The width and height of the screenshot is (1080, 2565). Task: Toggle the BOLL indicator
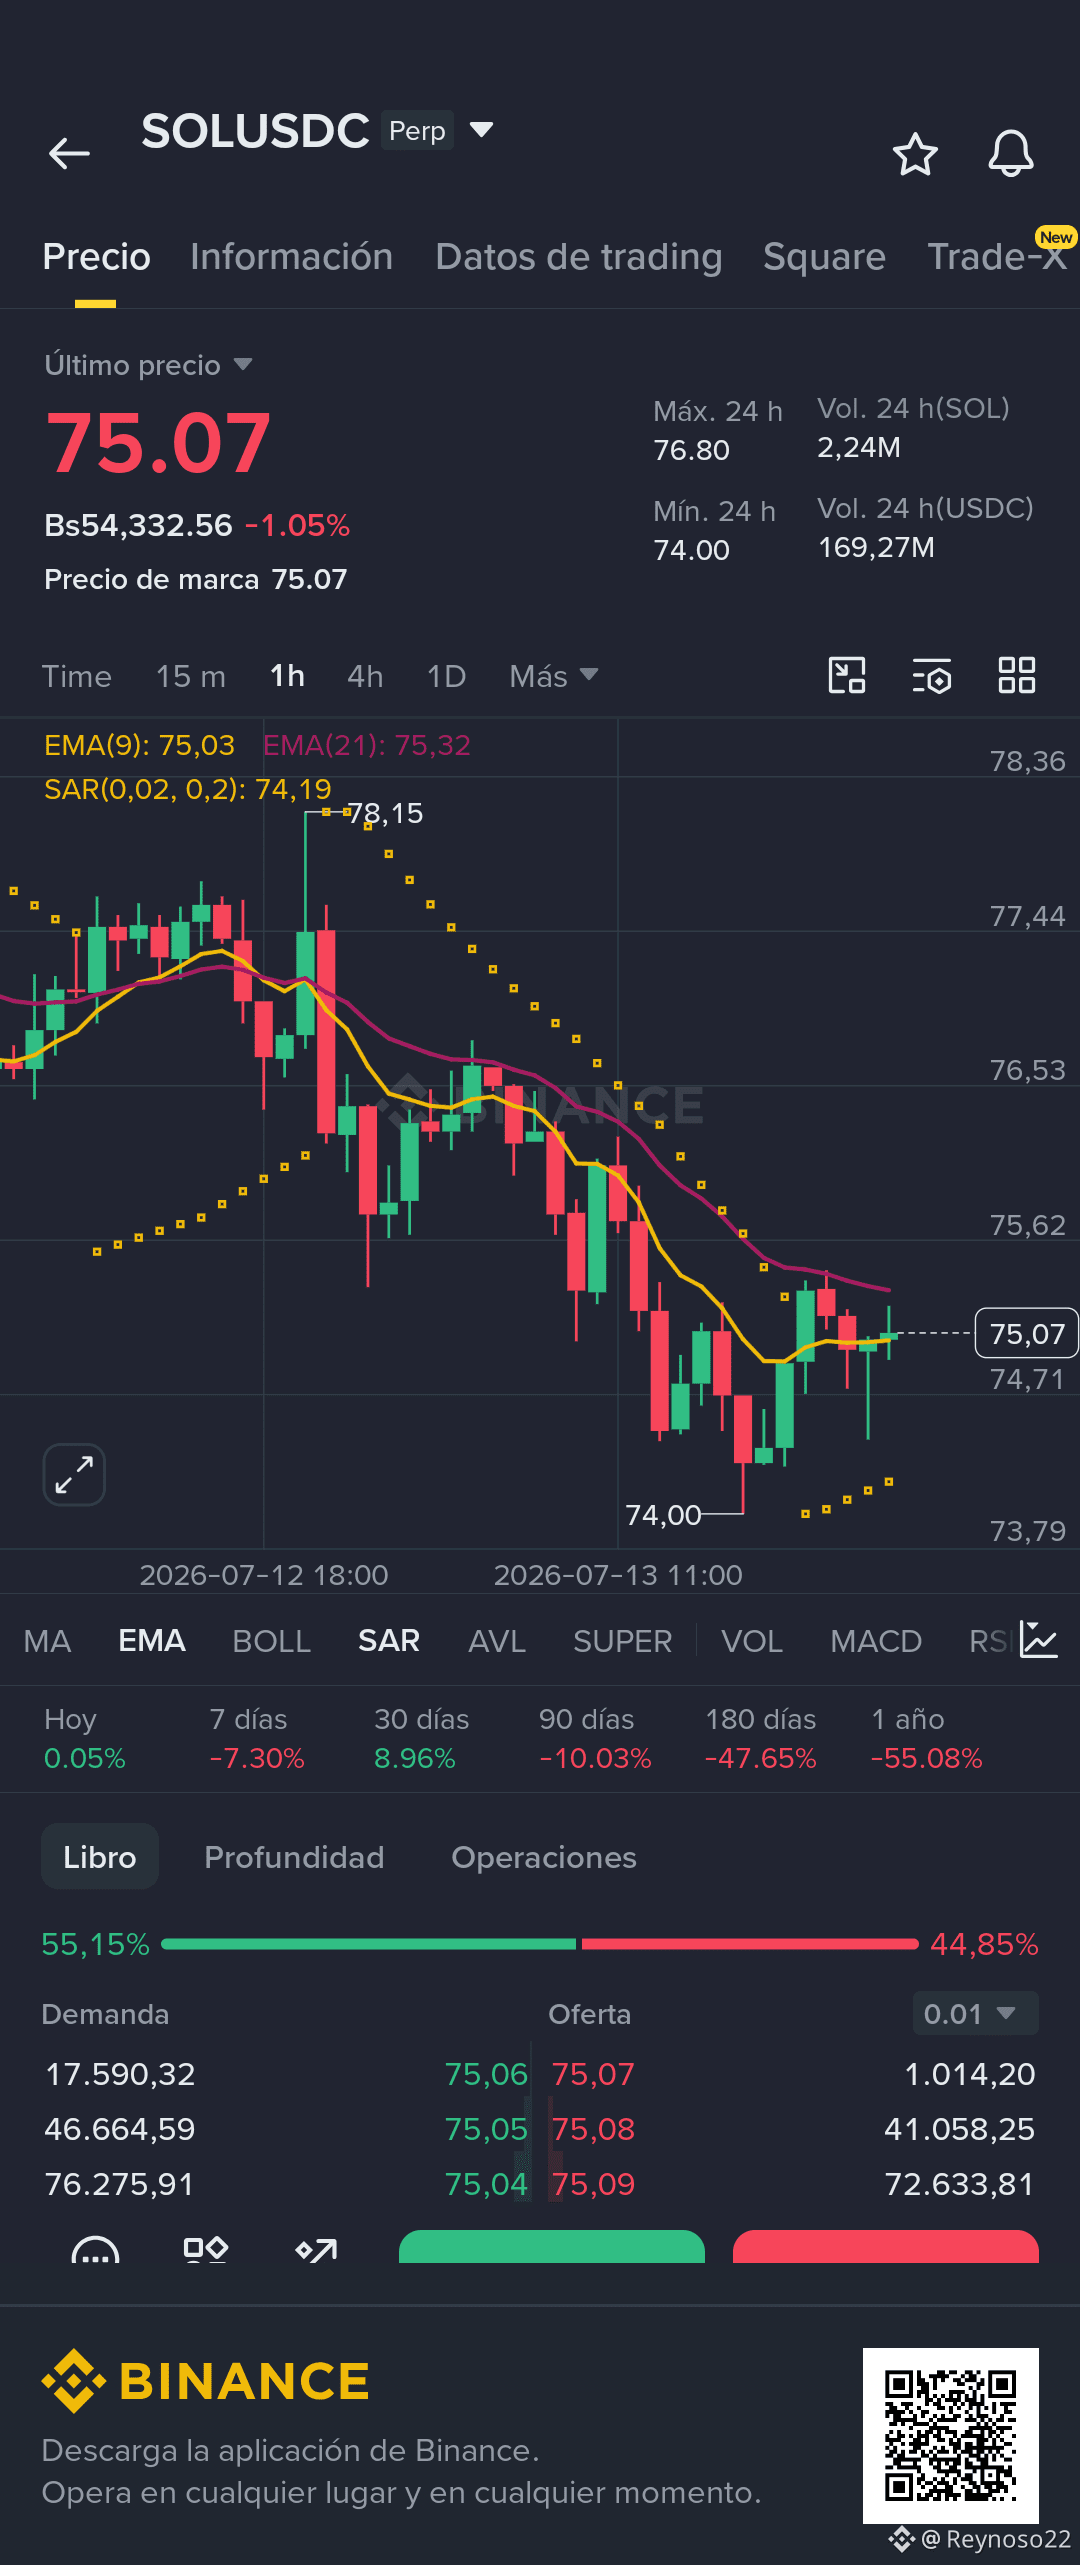(x=271, y=1641)
